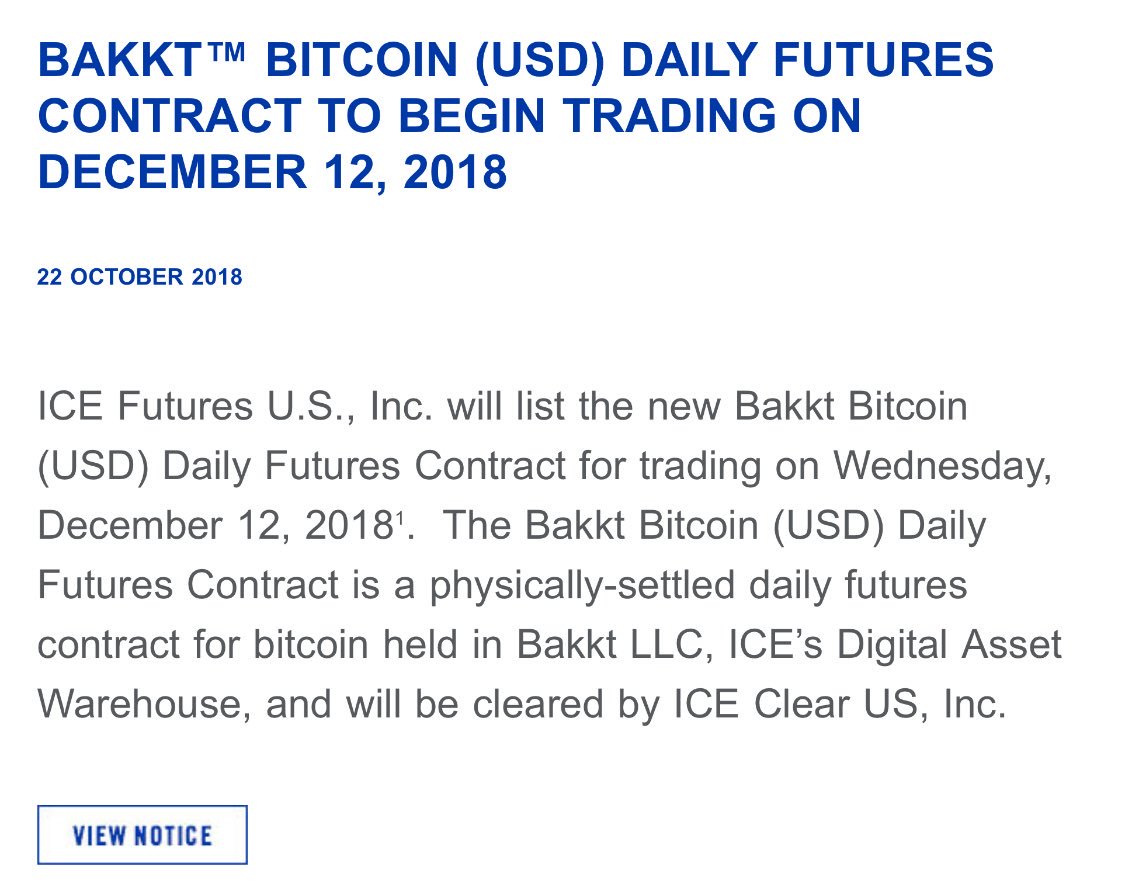Click ICE Clear US, Inc. text

840,704
